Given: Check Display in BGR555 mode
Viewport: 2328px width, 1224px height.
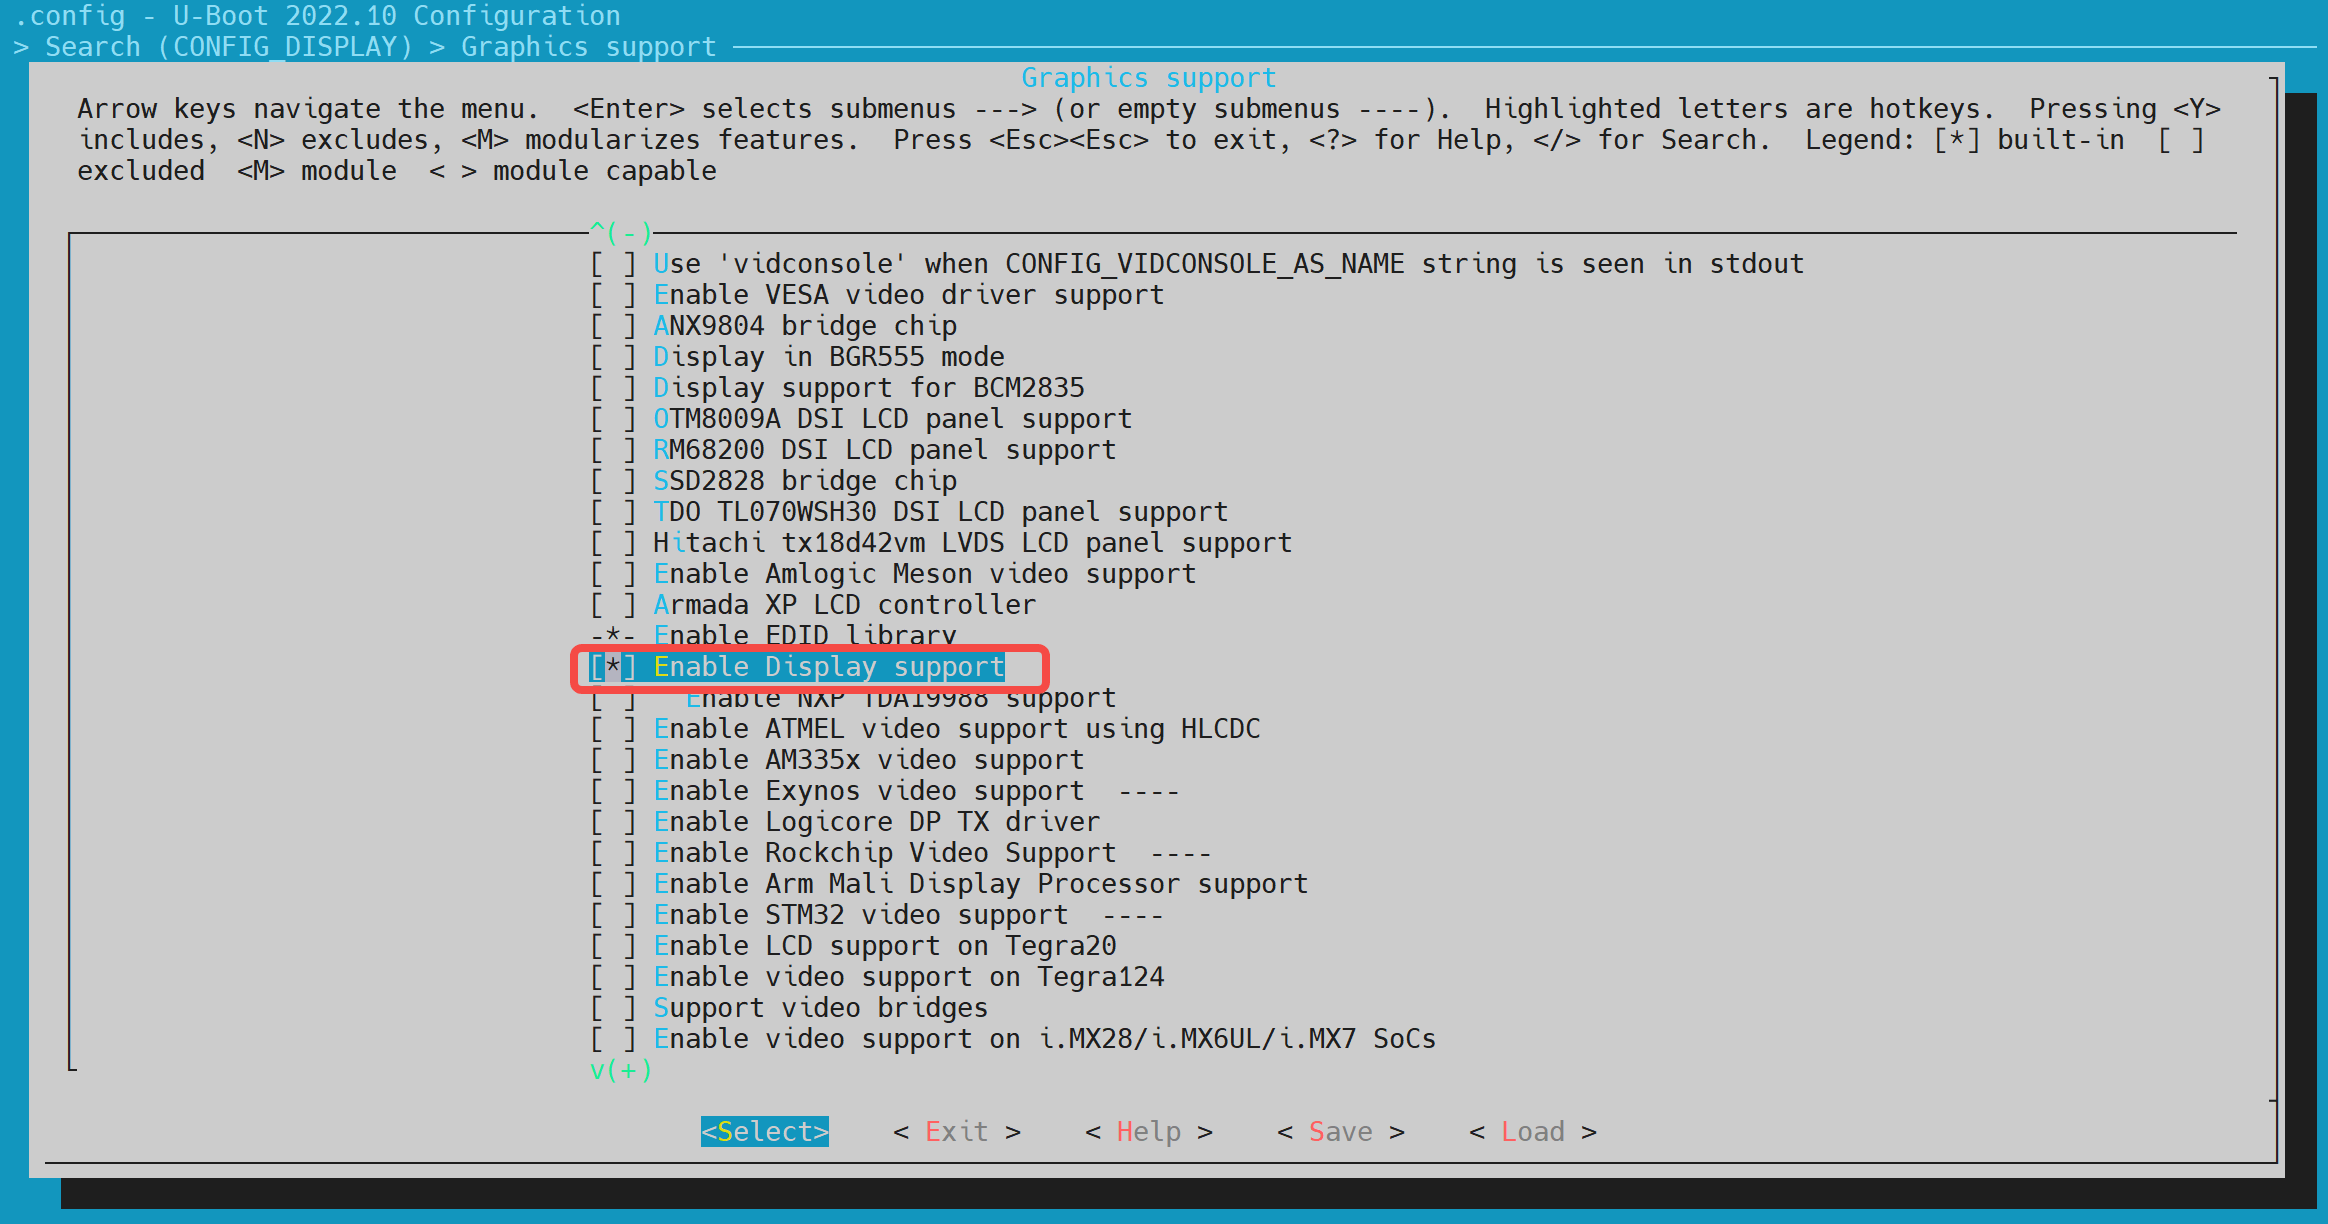Looking at the screenshot, I should pyautogui.click(x=612, y=357).
